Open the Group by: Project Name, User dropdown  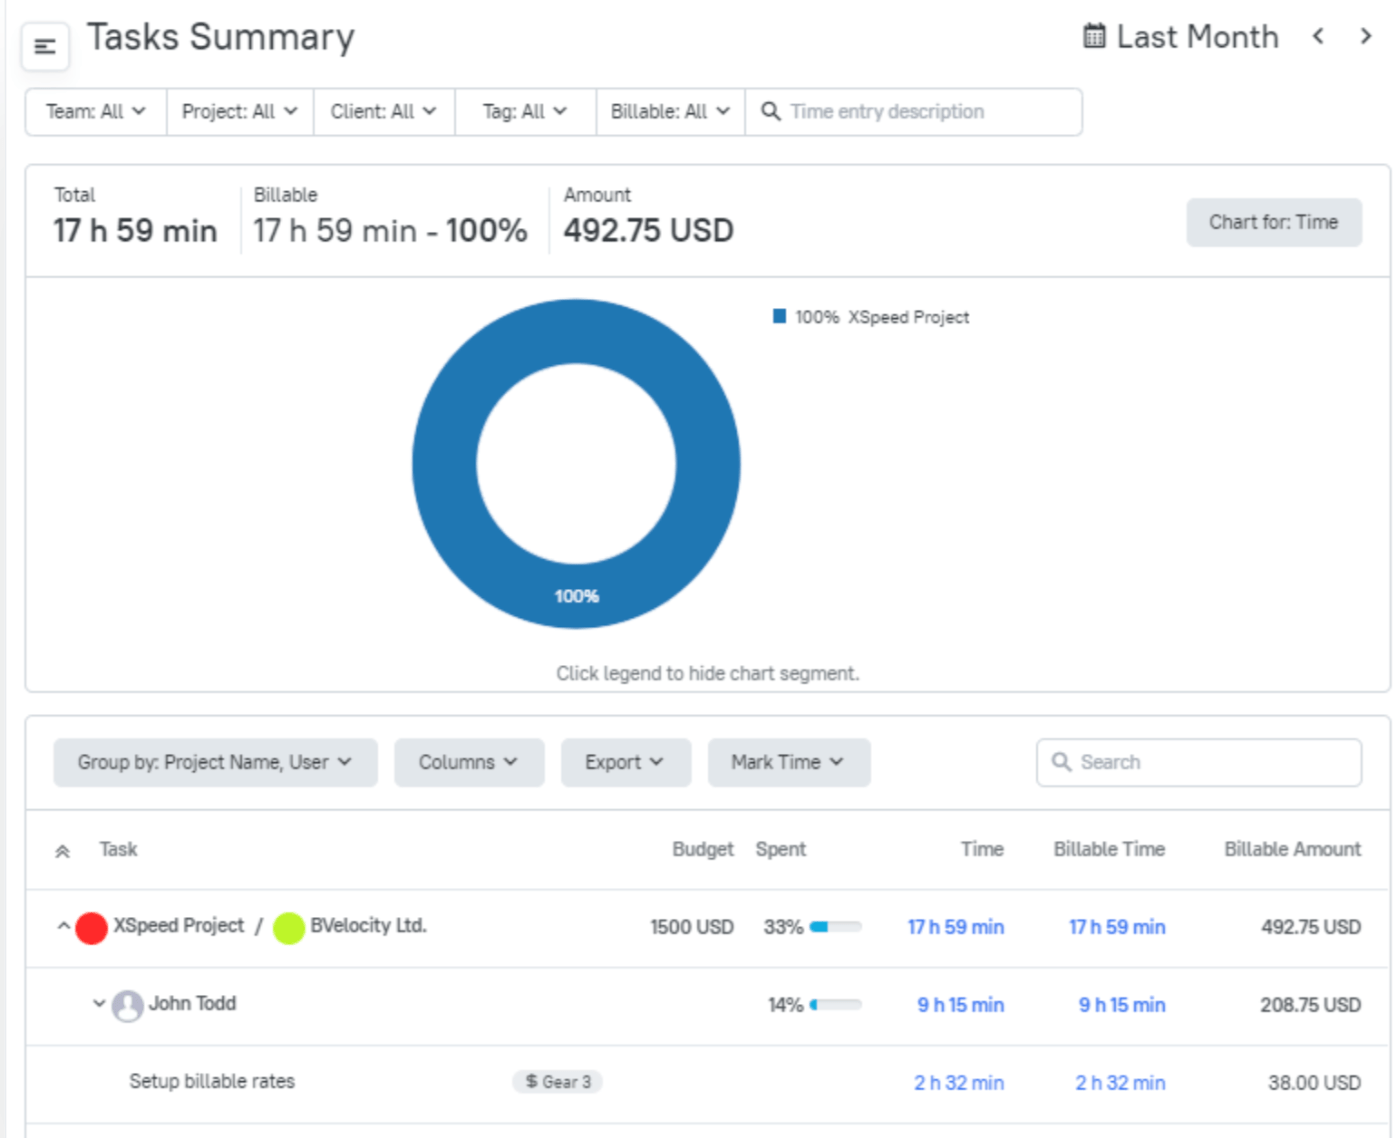click(x=215, y=763)
